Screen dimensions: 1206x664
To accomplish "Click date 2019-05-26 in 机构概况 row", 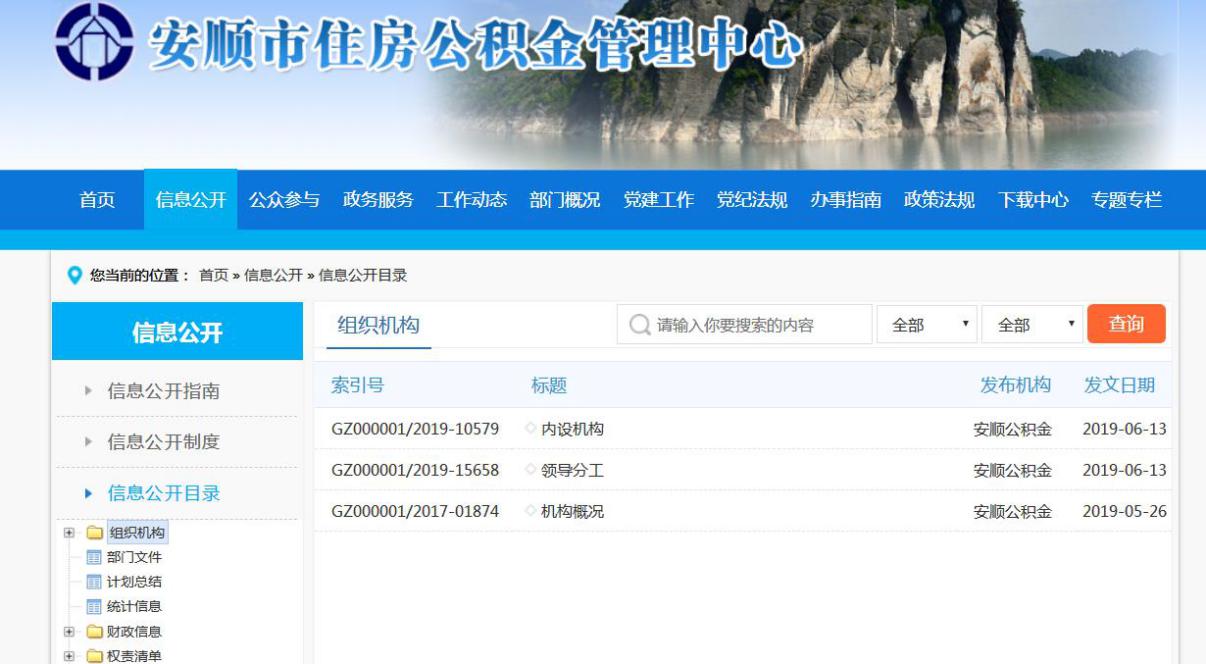I will [1124, 511].
